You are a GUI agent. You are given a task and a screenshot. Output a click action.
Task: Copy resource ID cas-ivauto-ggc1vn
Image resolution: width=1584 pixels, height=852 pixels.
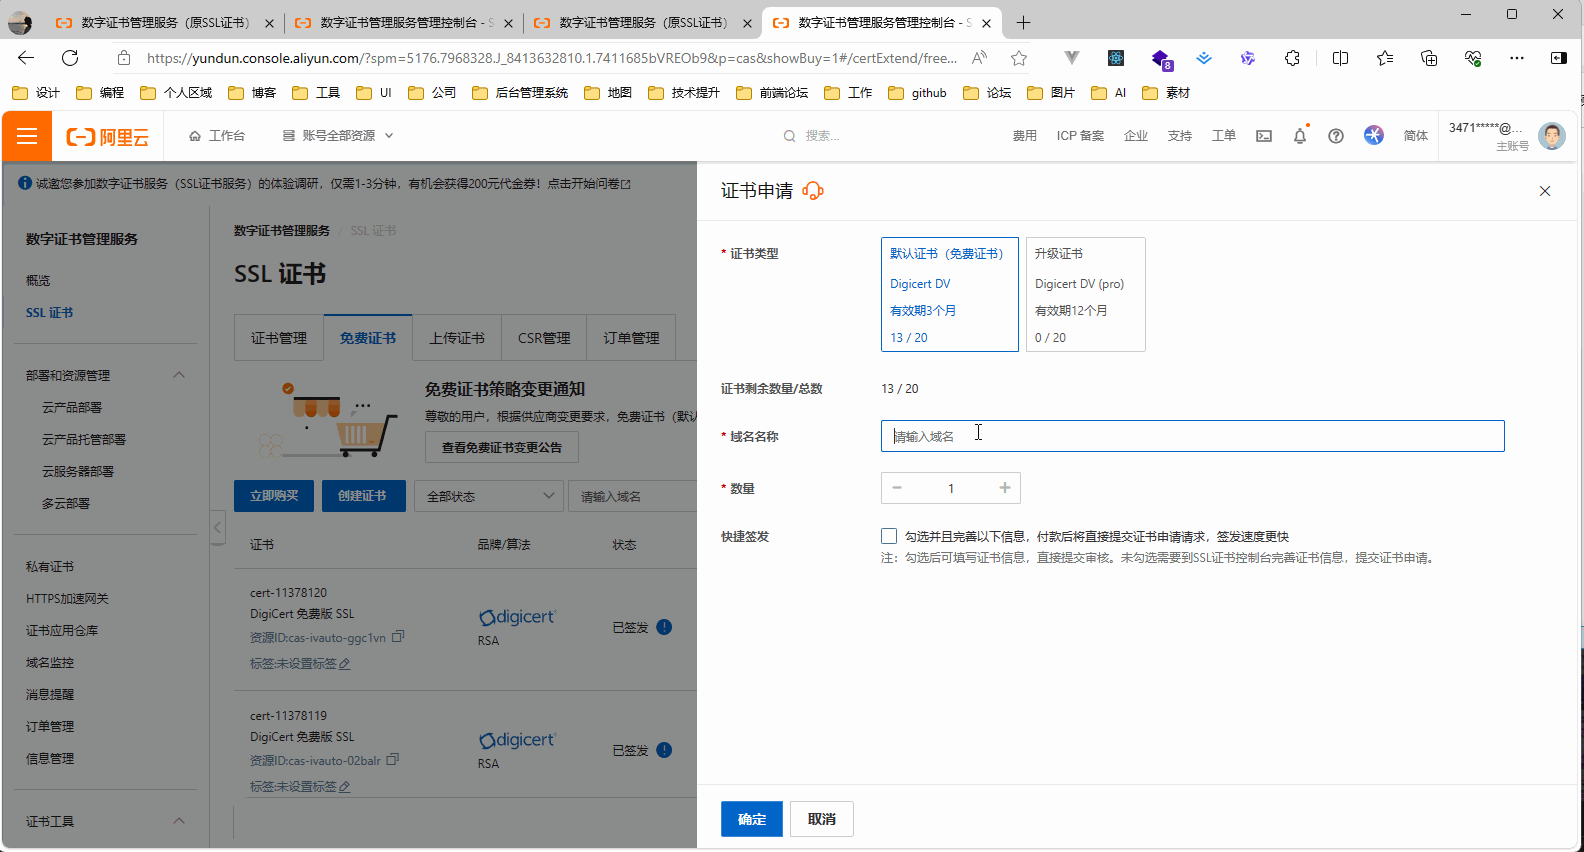398,636
